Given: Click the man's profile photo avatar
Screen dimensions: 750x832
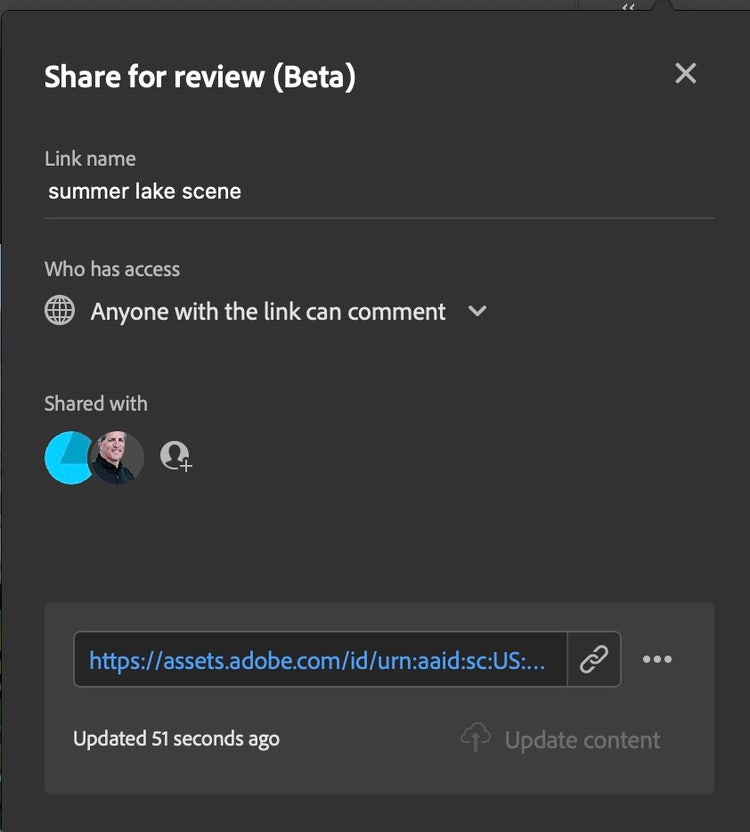Looking at the screenshot, I should point(118,456).
